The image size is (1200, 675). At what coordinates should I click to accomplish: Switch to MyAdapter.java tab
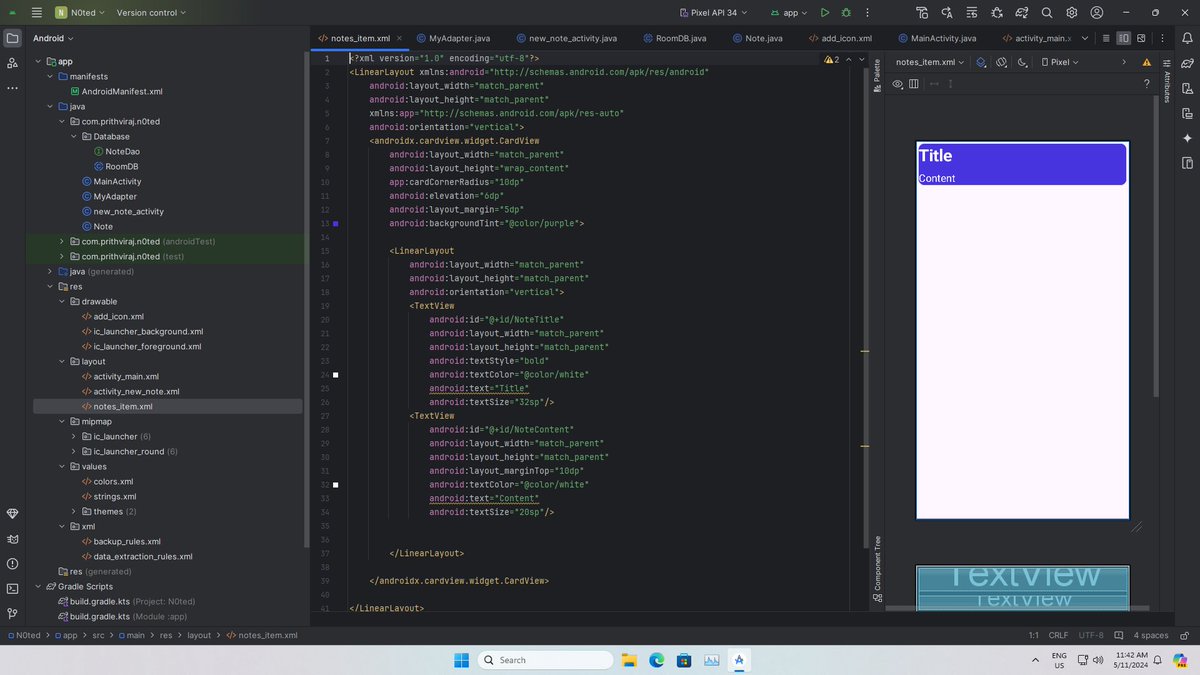pos(456,38)
